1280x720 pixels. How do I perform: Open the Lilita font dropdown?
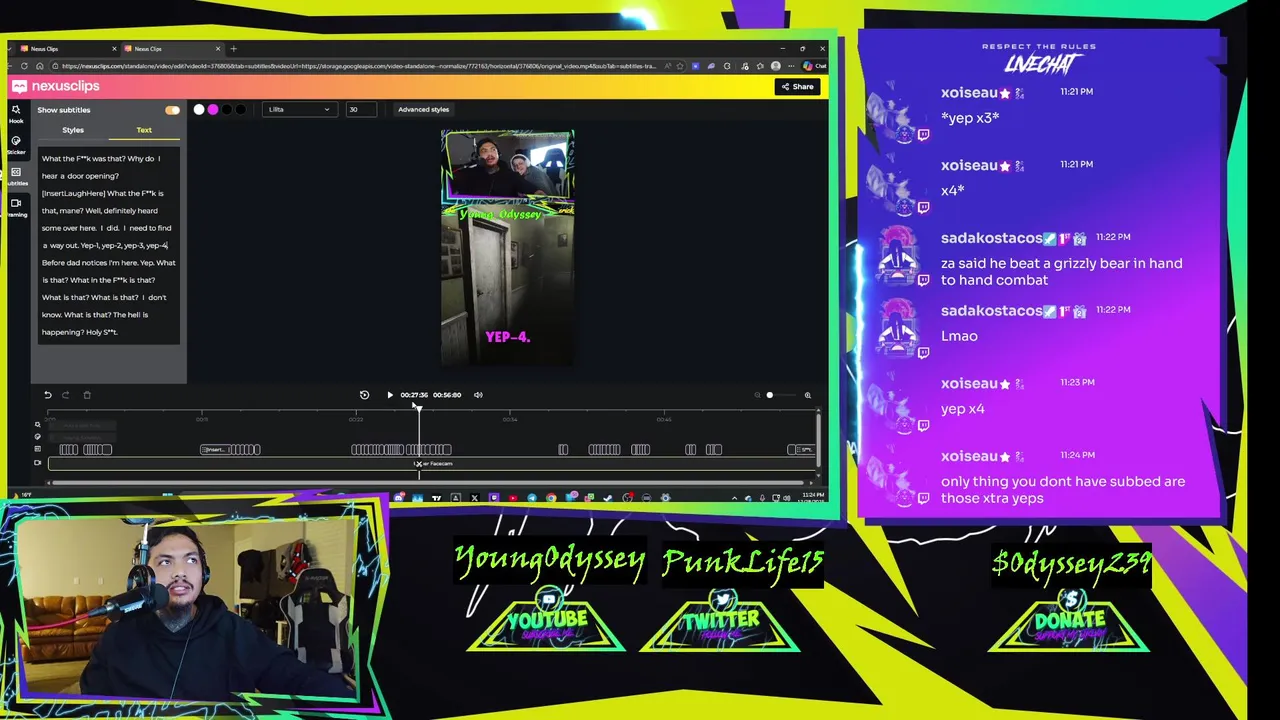point(299,109)
